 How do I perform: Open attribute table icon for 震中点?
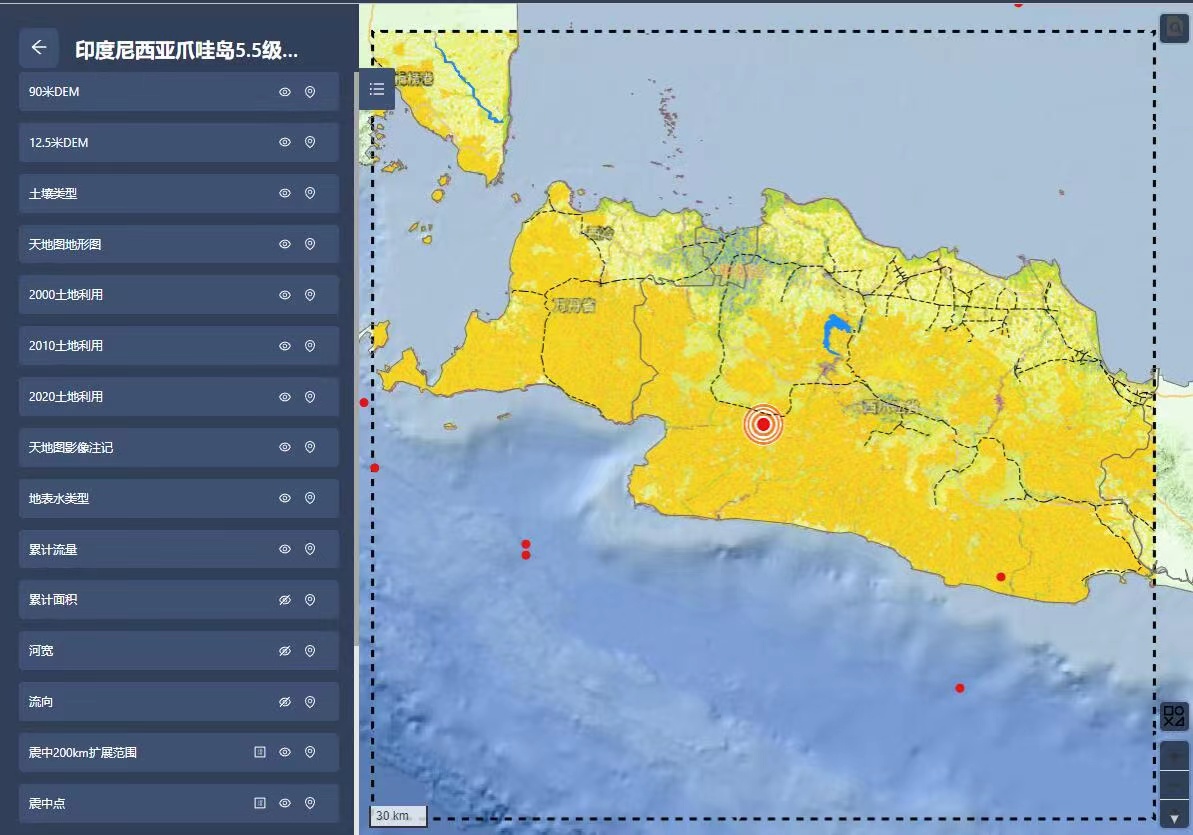[260, 803]
